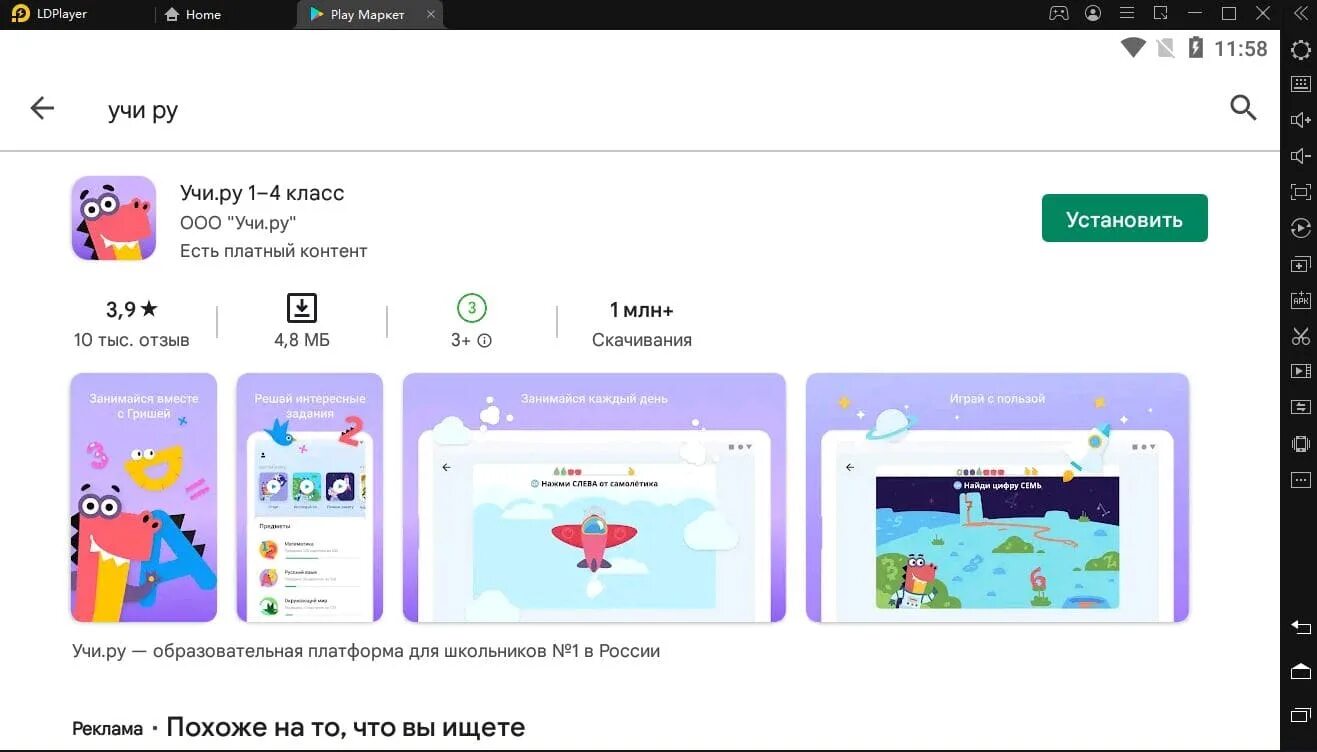Click the Установить install button
Image resolution: width=1317 pixels, height=752 pixels.
(1124, 219)
